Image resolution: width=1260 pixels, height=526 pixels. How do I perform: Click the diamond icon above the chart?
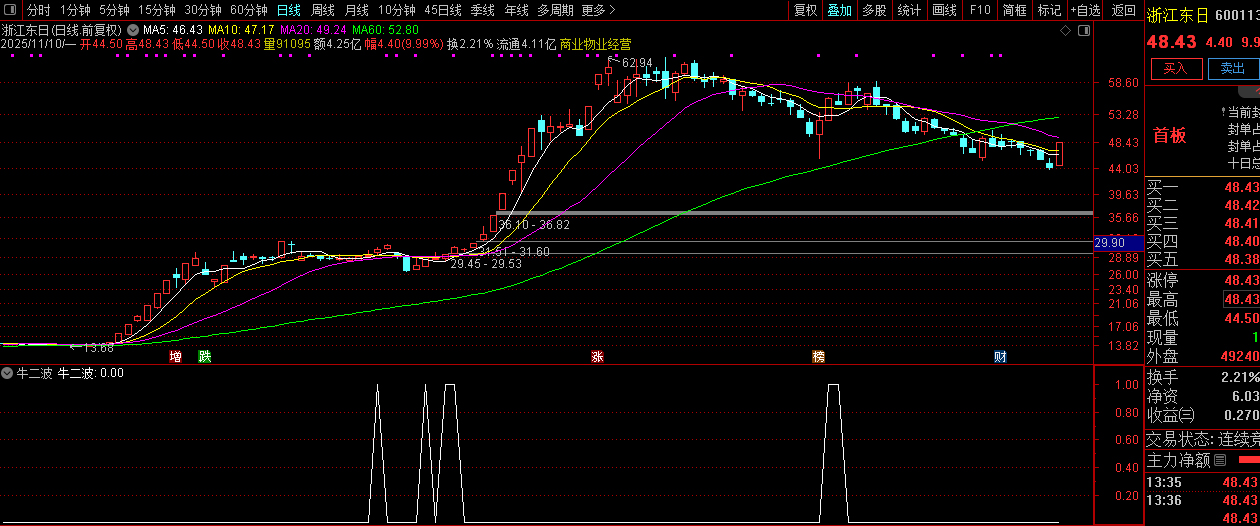click(1064, 31)
